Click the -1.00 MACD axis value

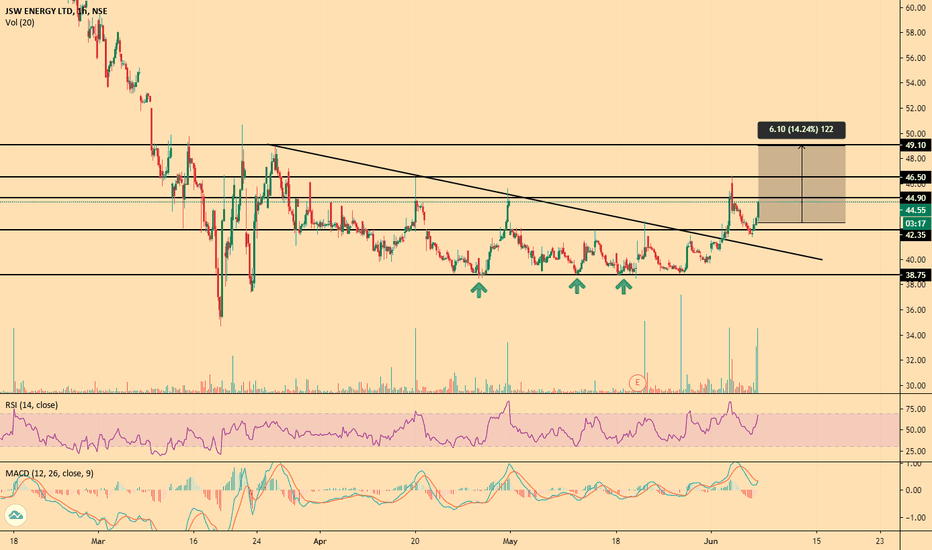[x=914, y=518]
